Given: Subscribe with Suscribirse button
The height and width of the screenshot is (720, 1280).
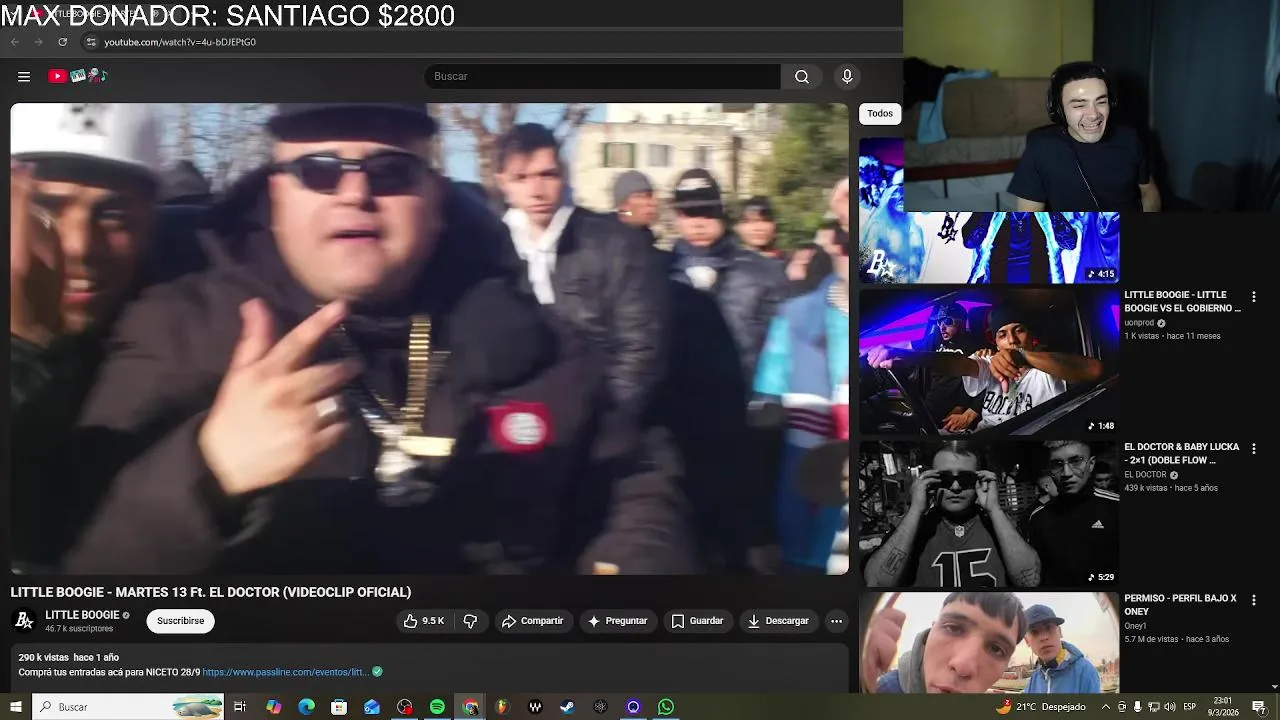Looking at the screenshot, I should point(180,621).
